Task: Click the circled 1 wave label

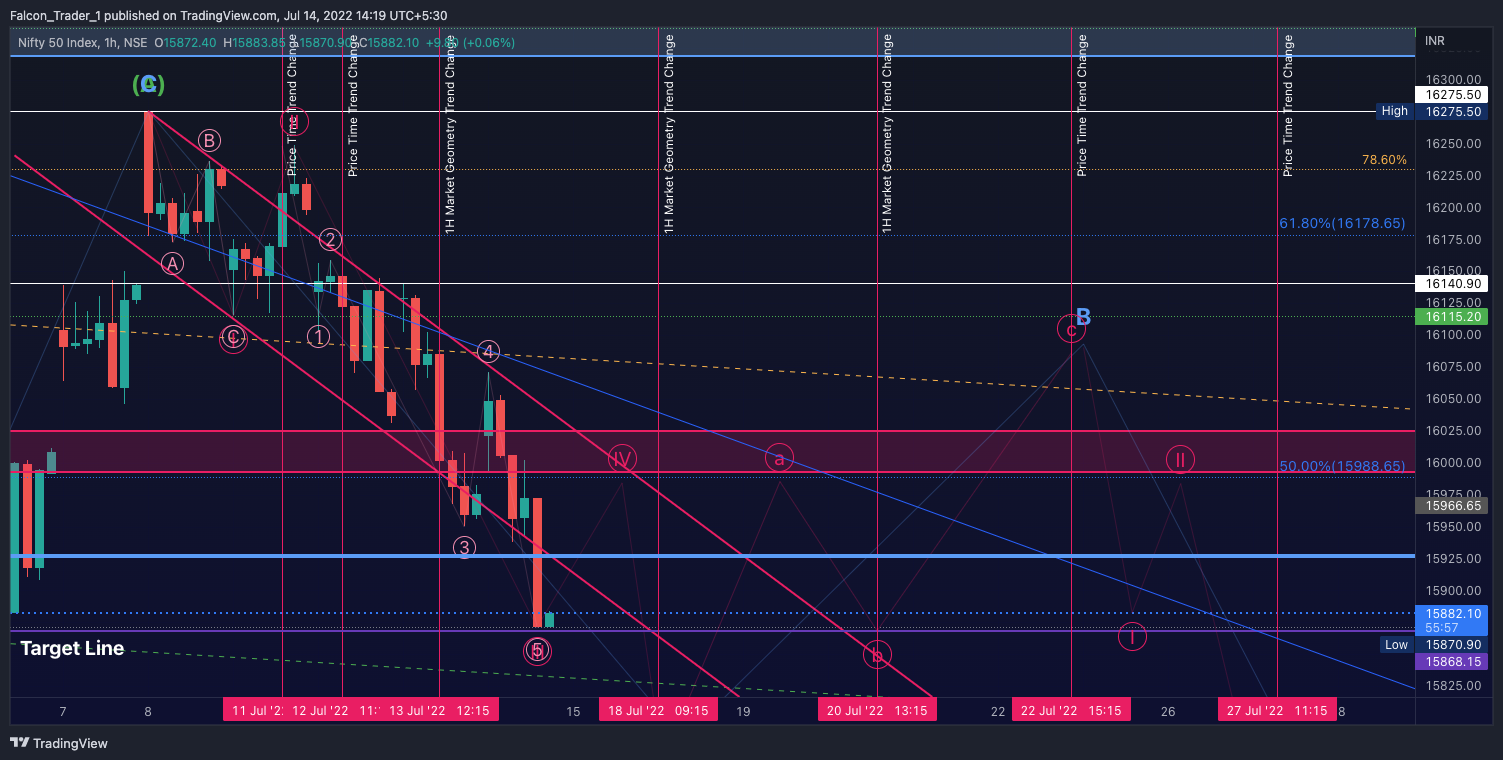Action: pos(318,336)
